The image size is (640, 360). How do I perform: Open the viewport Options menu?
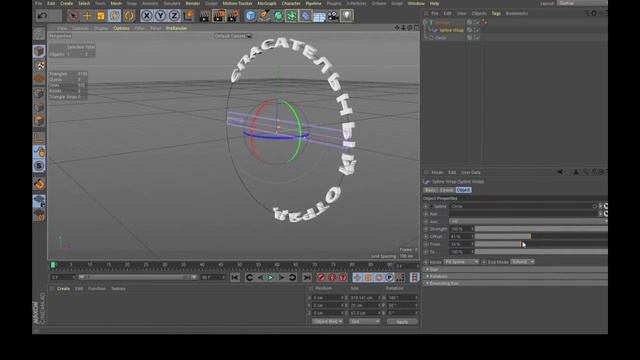pyautogui.click(x=121, y=28)
